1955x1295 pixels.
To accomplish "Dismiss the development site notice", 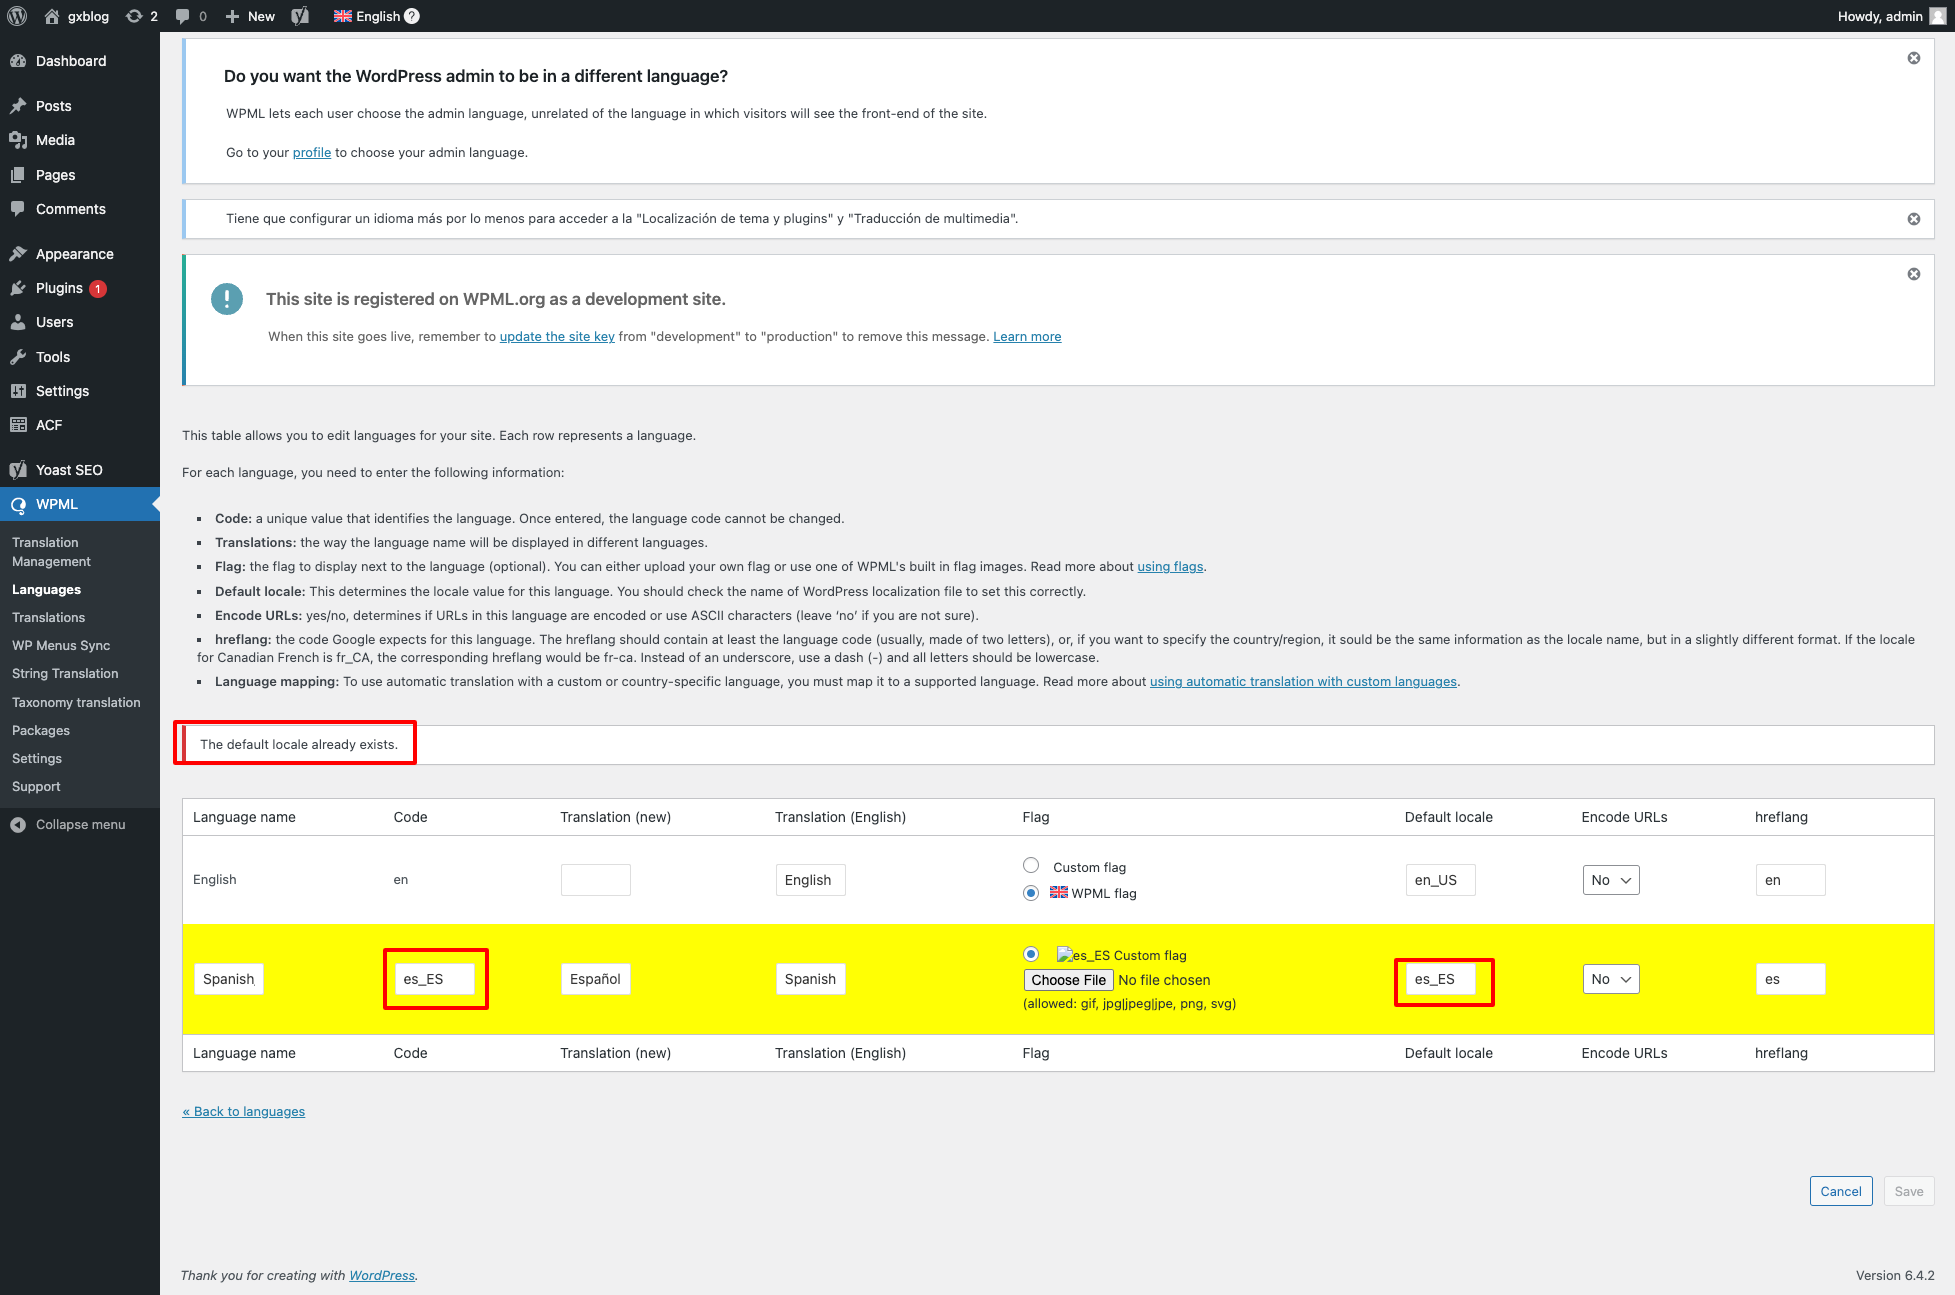I will coord(1913,274).
